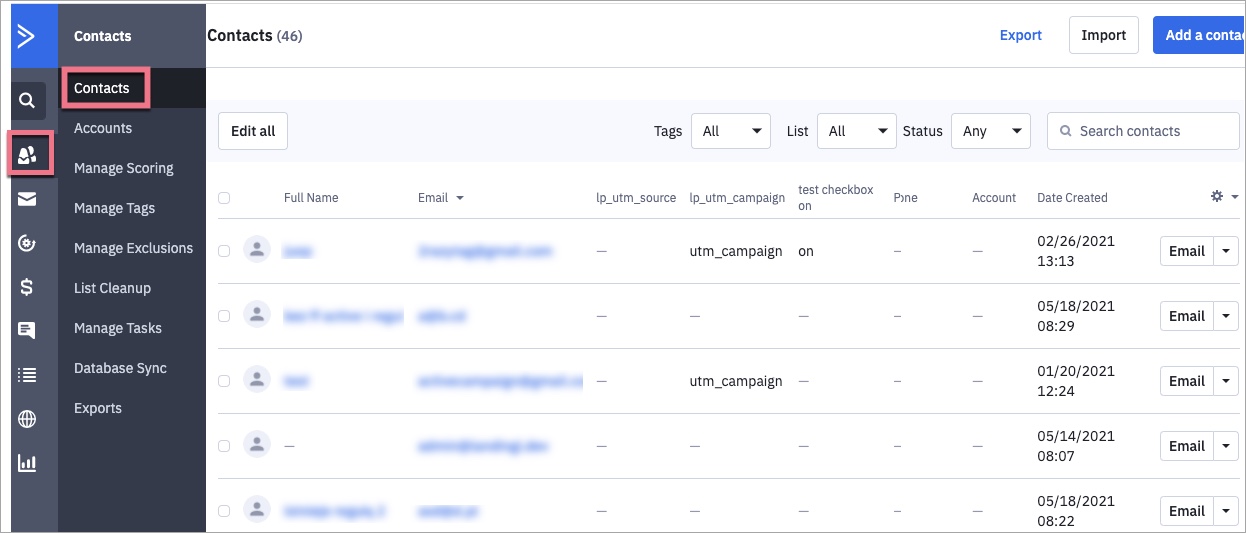Open the Site globe icon
Image resolution: width=1246 pixels, height=533 pixels.
27,419
